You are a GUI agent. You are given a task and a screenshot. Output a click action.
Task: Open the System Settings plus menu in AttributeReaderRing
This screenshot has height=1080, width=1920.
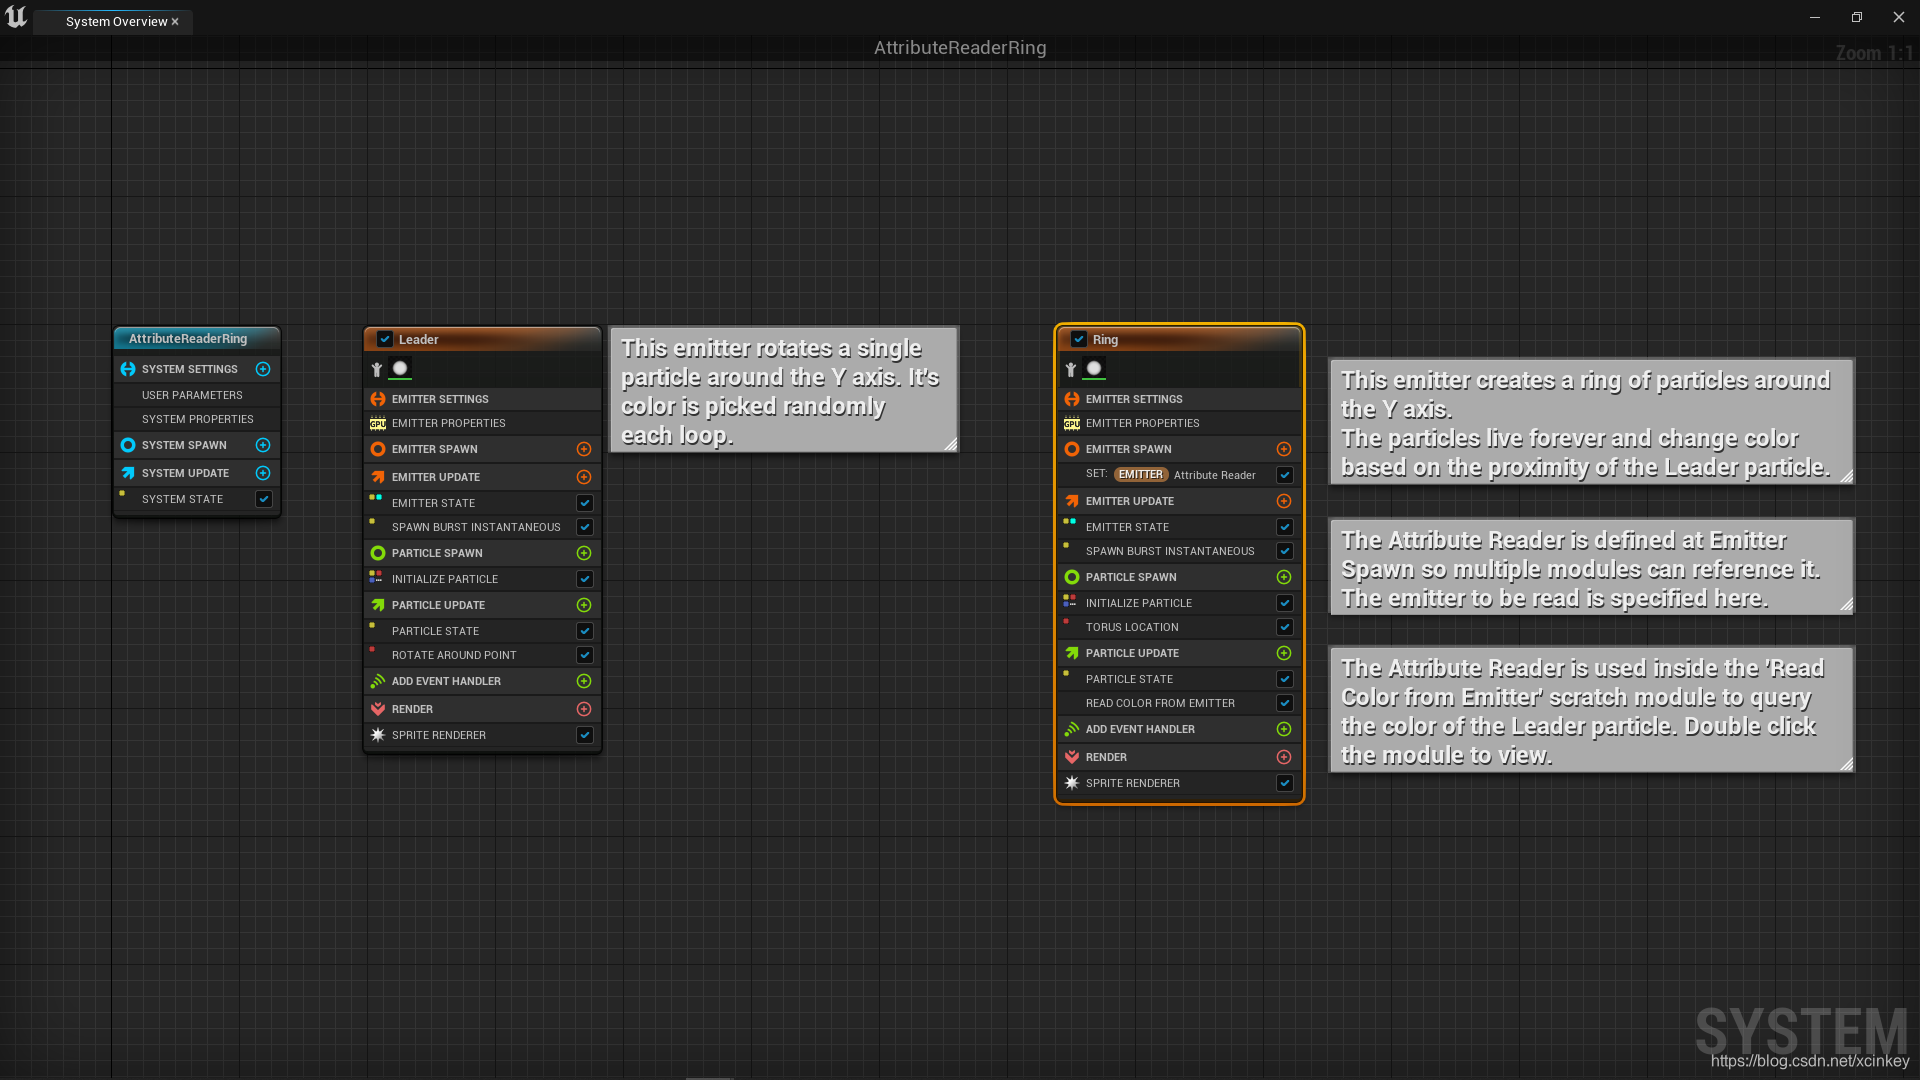(263, 369)
